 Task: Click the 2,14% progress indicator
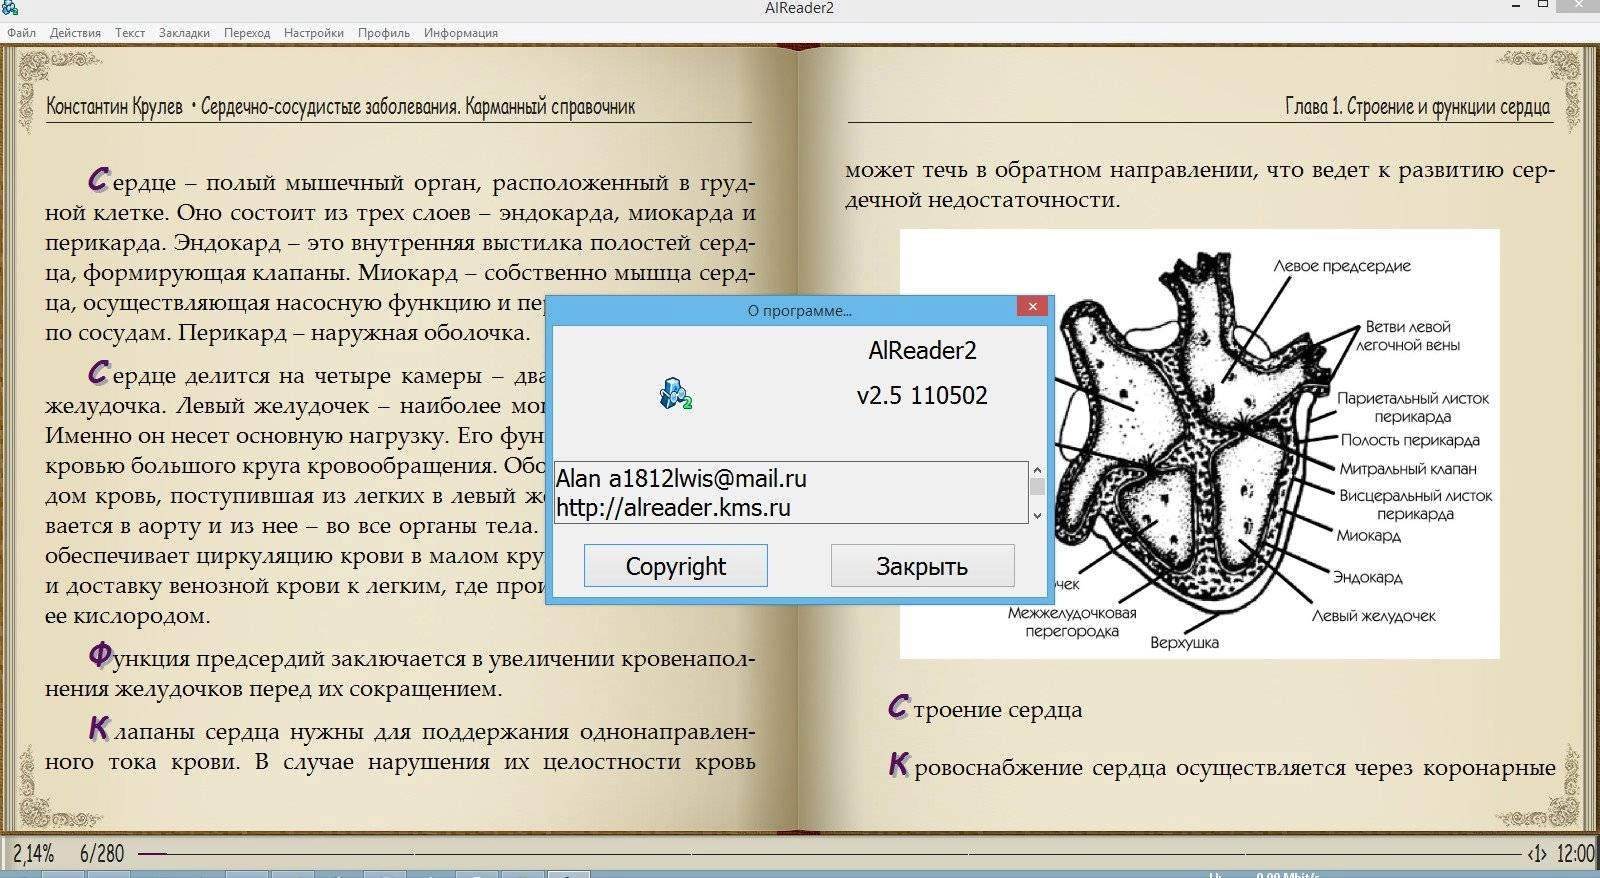coord(33,854)
